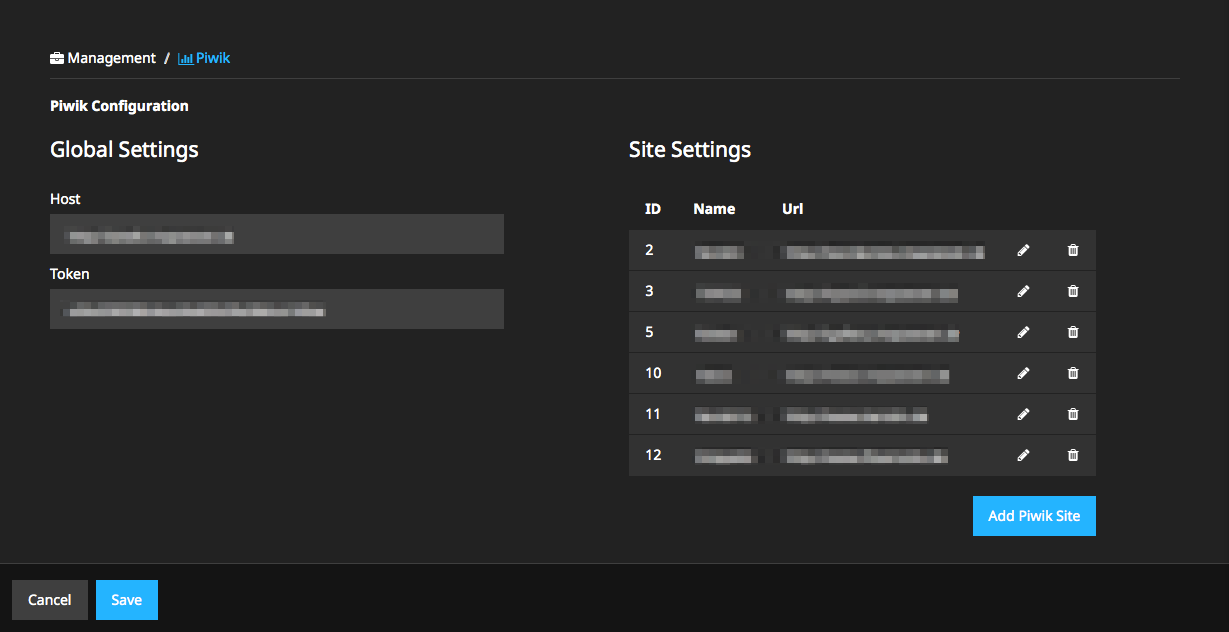
Task: Focus the Token input field
Action: [277, 309]
